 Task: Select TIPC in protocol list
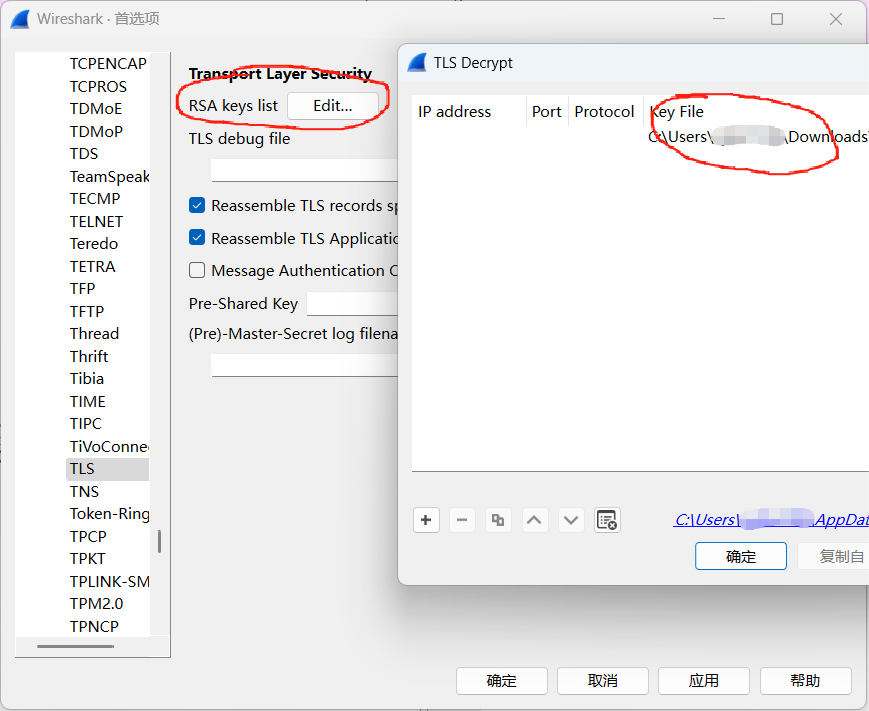85,423
